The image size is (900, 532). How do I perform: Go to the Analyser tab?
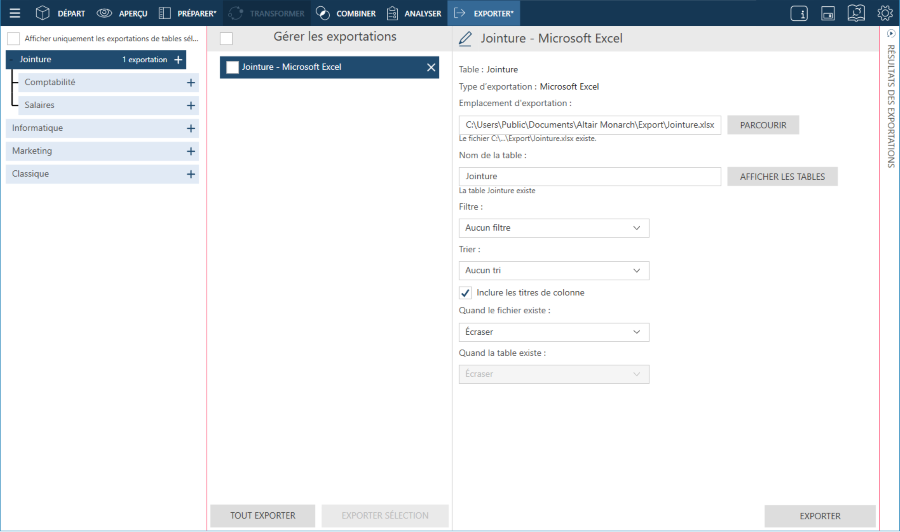(x=413, y=13)
